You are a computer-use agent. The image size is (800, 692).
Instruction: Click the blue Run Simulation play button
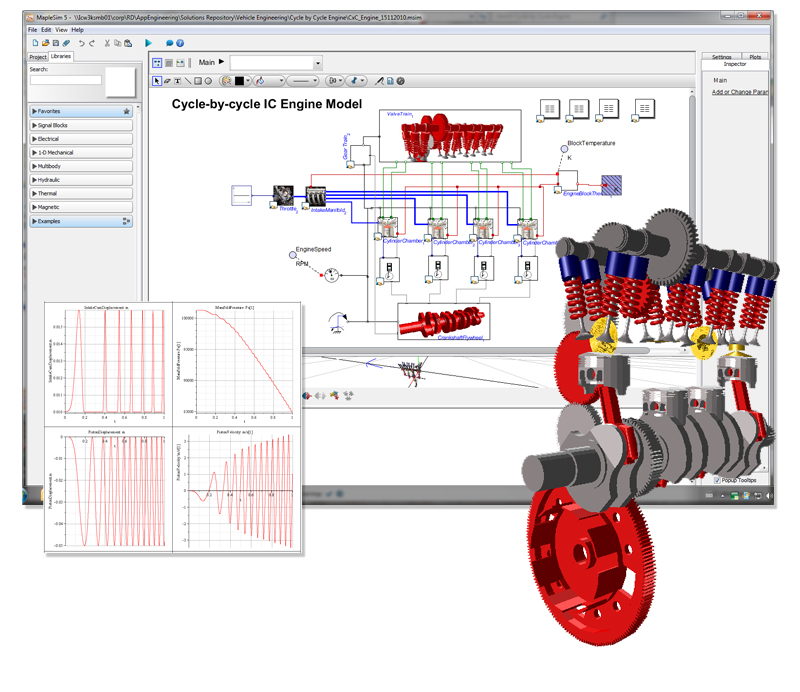point(148,43)
